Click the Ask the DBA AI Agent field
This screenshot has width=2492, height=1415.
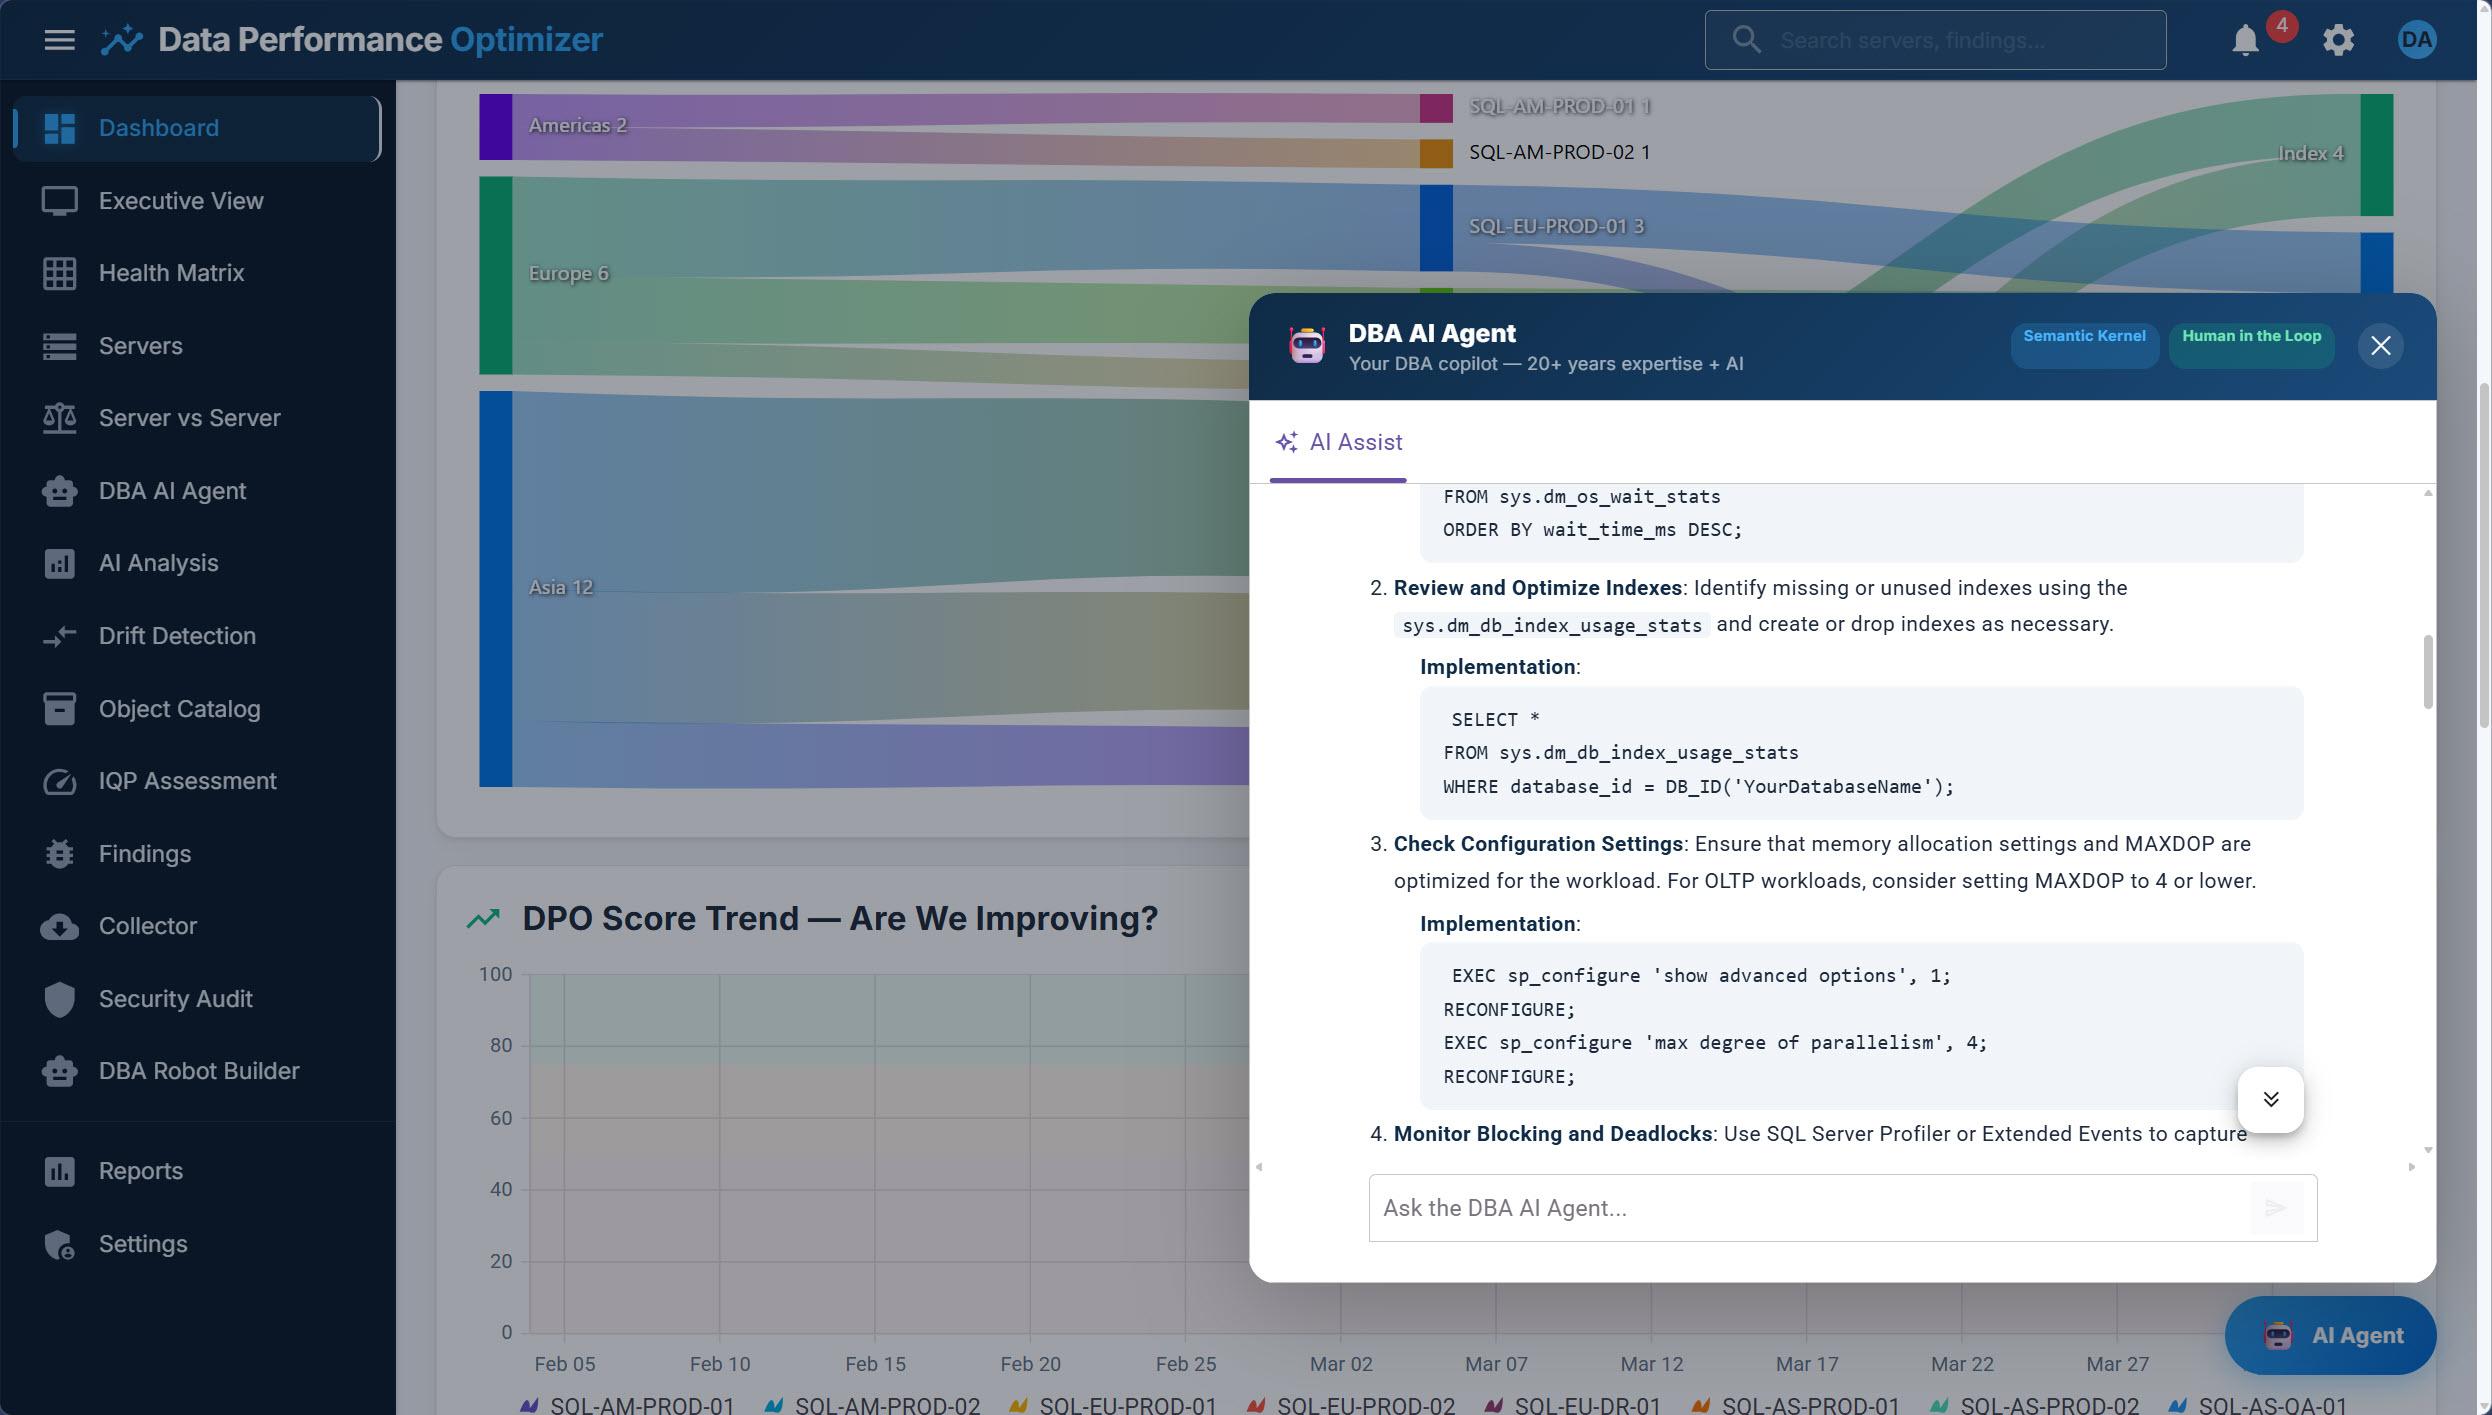pyautogui.click(x=1808, y=1208)
